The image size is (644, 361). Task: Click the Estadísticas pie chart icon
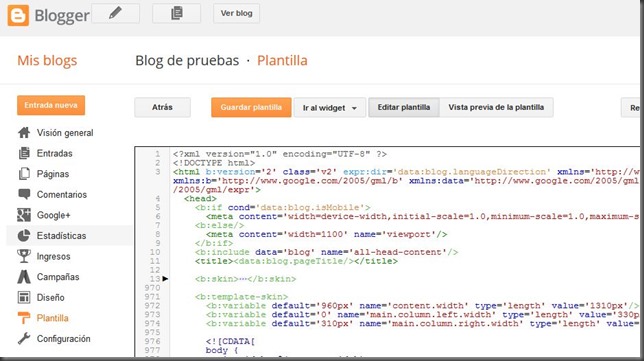[x=24, y=235]
